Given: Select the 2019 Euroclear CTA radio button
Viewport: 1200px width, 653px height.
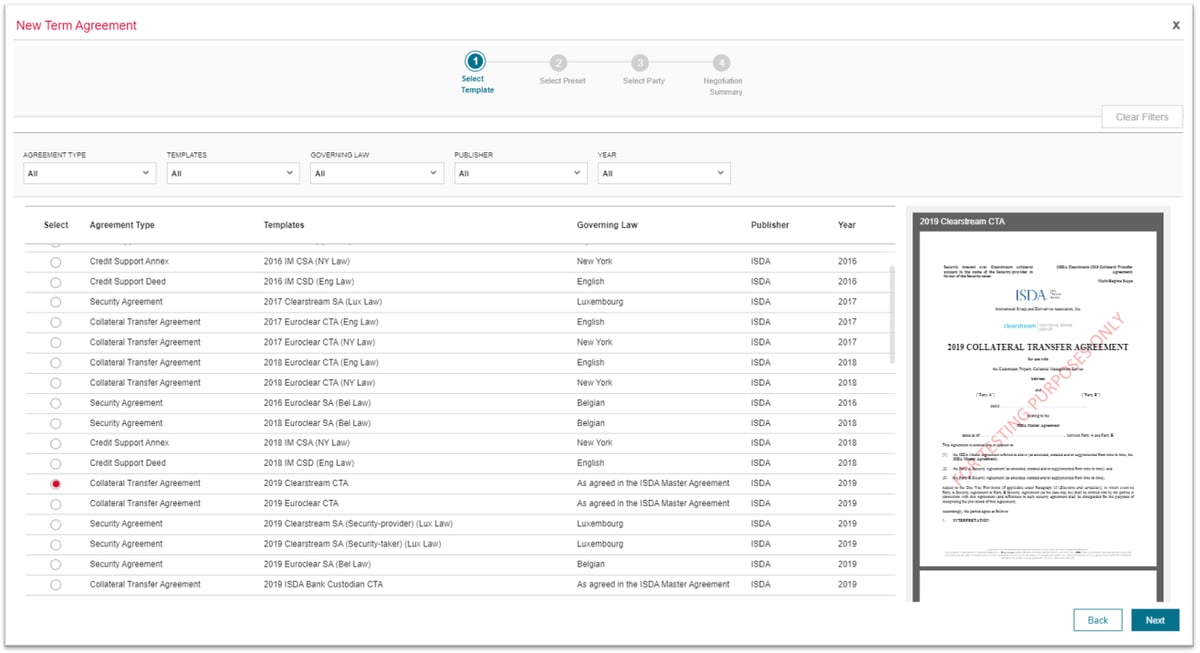Looking at the screenshot, I should click(55, 504).
